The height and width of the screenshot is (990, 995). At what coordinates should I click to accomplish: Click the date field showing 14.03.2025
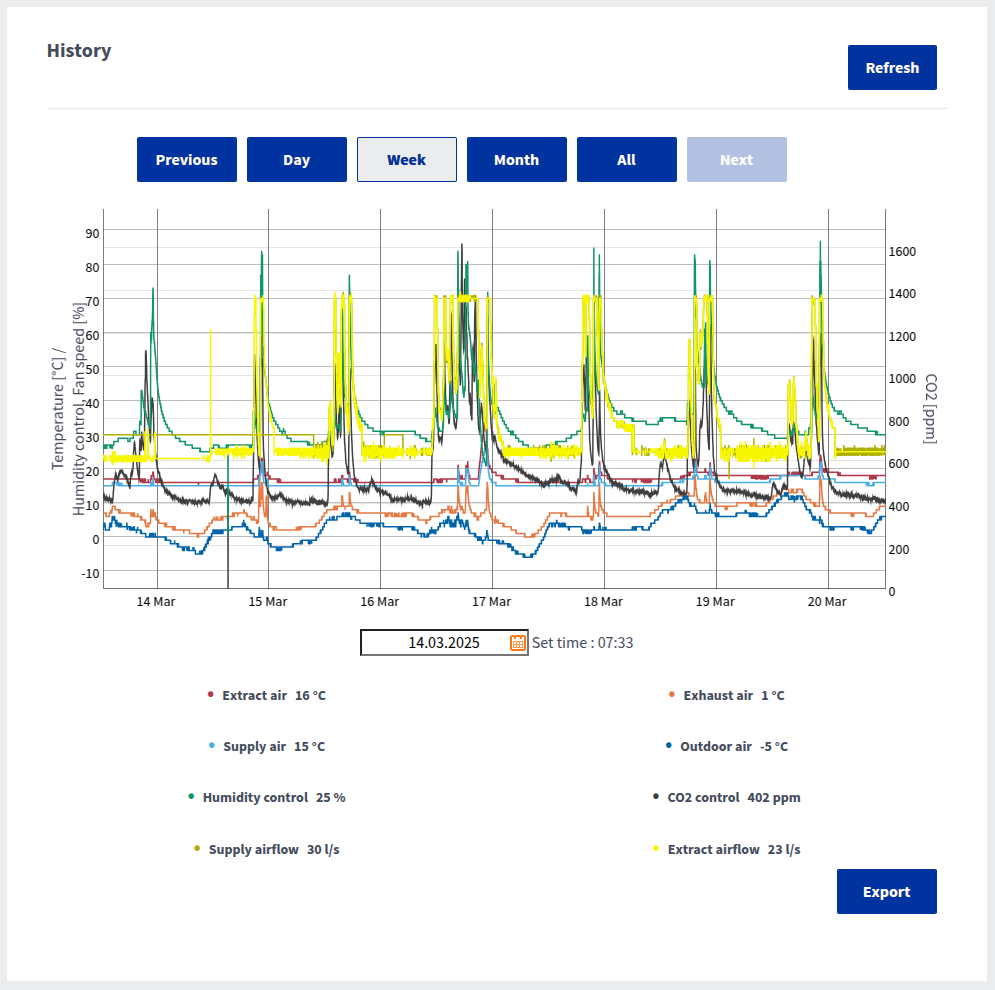(x=435, y=643)
